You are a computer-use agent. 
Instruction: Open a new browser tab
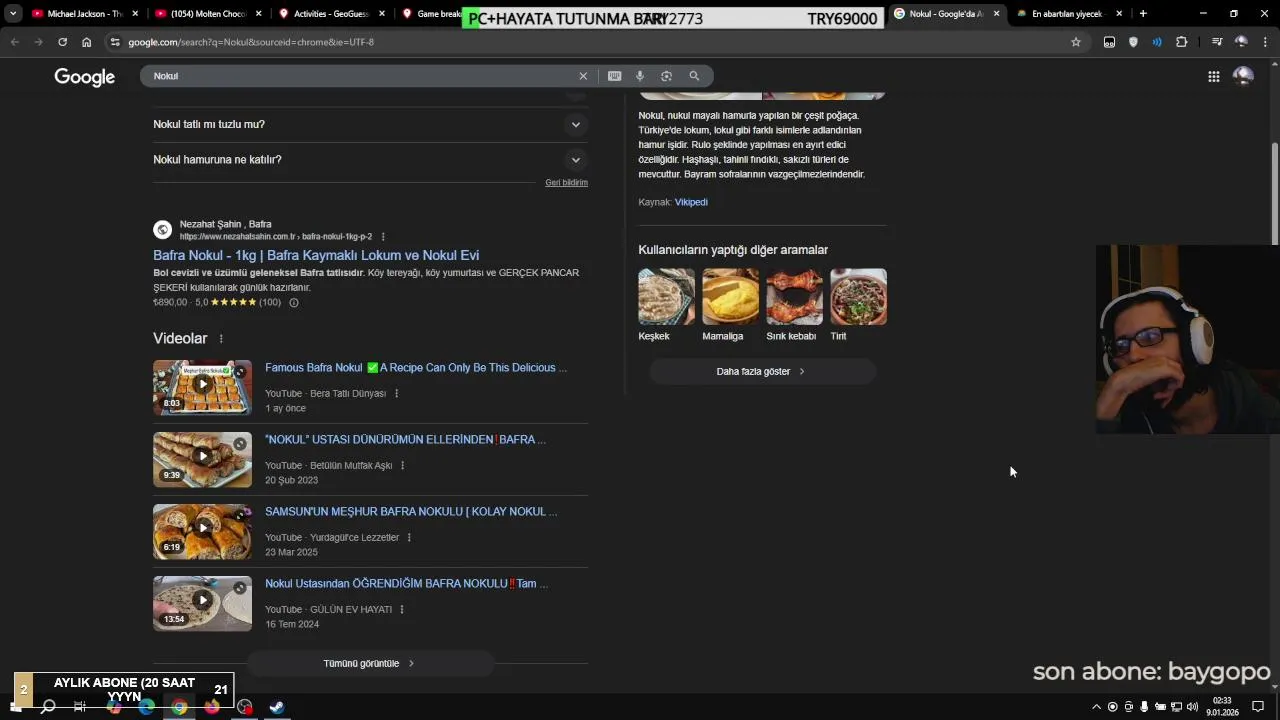point(1143,14)
